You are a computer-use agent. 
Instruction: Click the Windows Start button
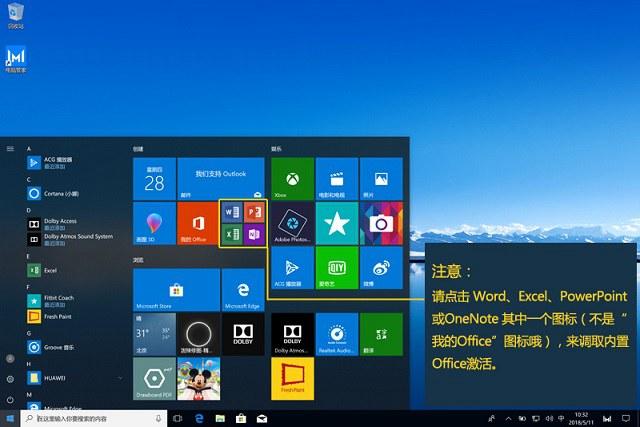(10, 418)
